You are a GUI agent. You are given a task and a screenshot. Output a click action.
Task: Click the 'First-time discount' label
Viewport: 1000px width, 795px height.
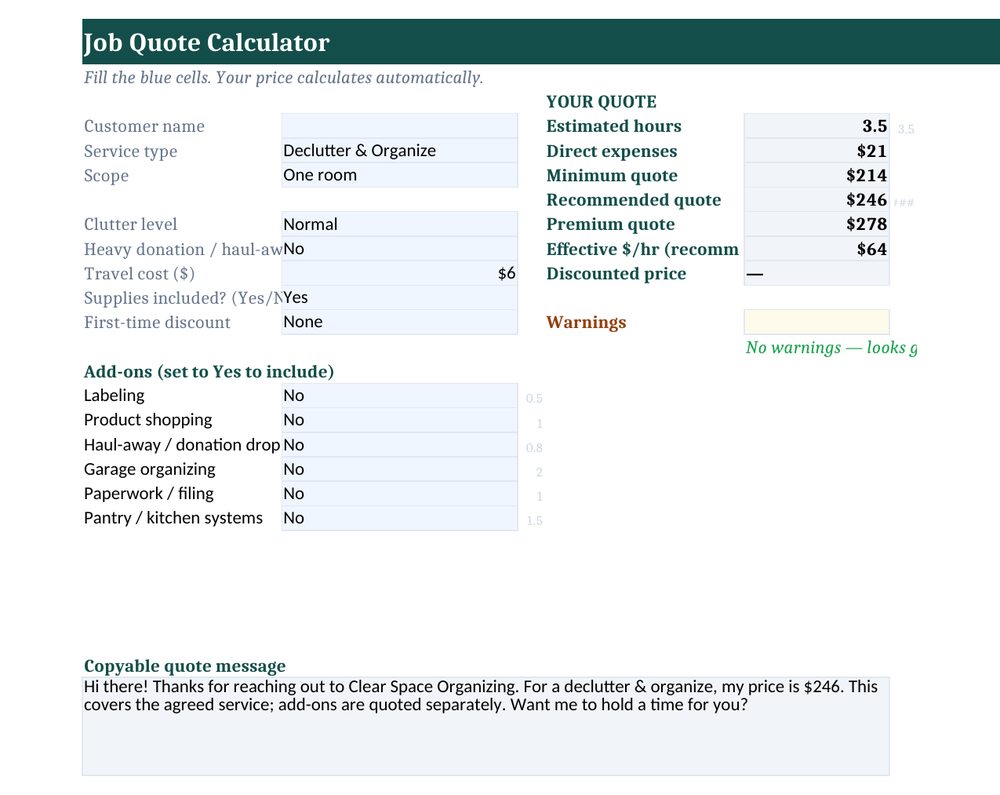[157, 322]
